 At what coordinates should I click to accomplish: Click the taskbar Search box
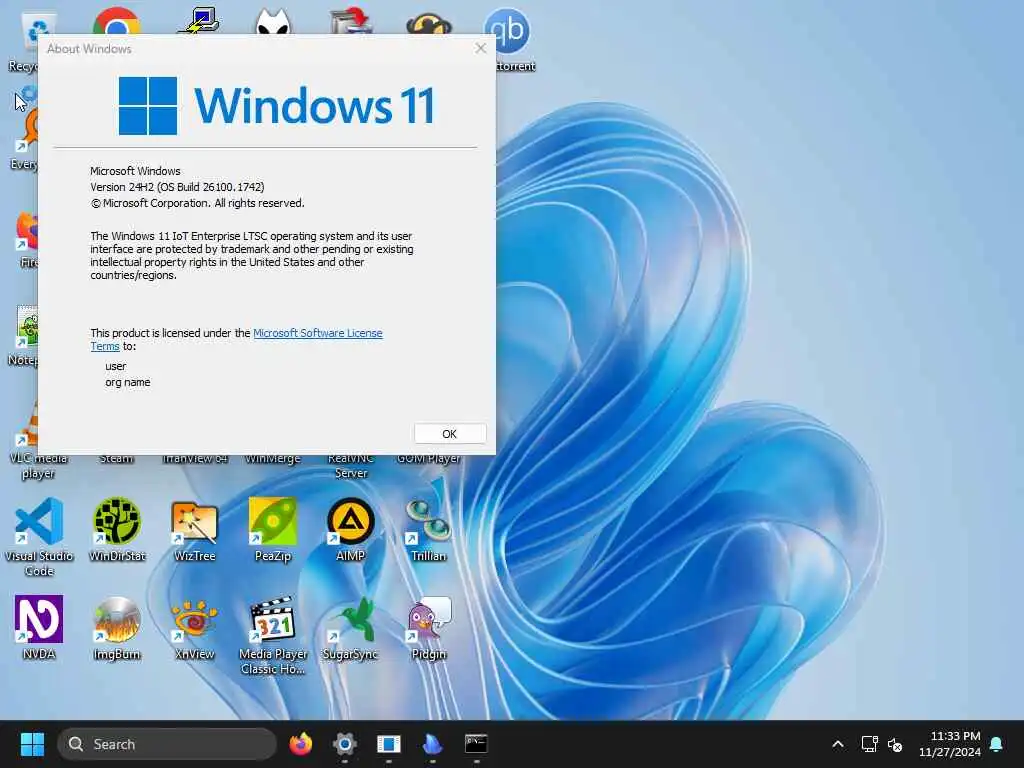167,744
